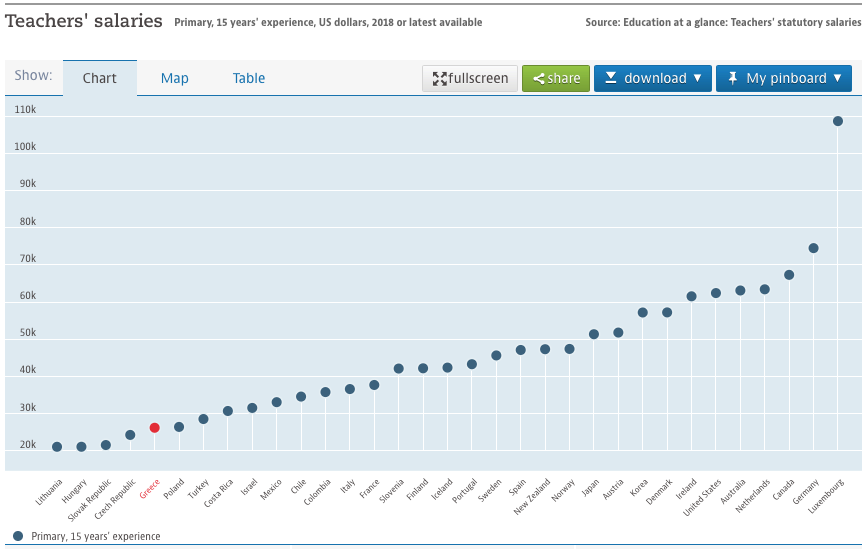Toggle the Primary, 15 years' experience legend dot
The width and height of the screenshot is (867, 549).
click(x=18, y=536)
